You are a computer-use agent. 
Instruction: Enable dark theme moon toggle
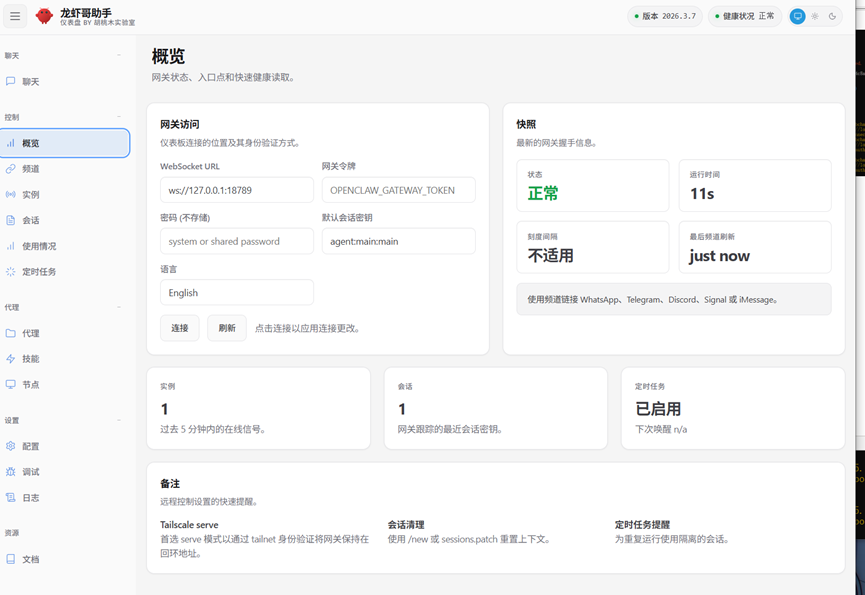(832, 16)
